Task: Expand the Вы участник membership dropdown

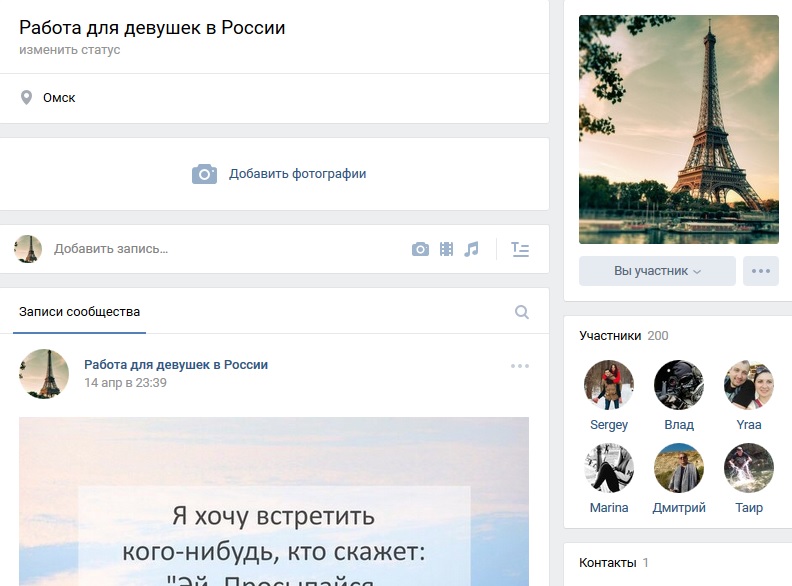Action: point(657,271)
